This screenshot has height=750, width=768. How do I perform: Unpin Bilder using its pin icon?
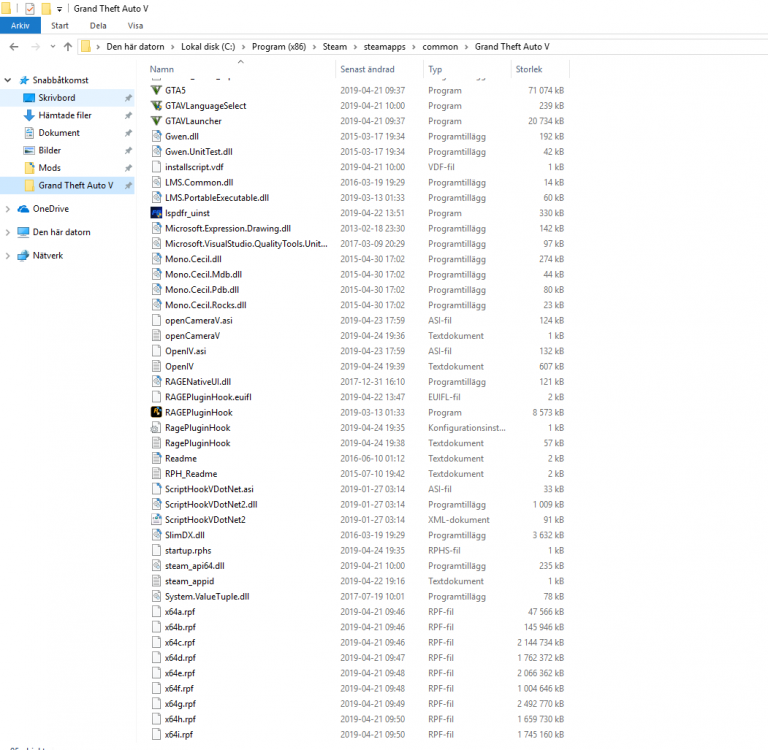(128, 150)
